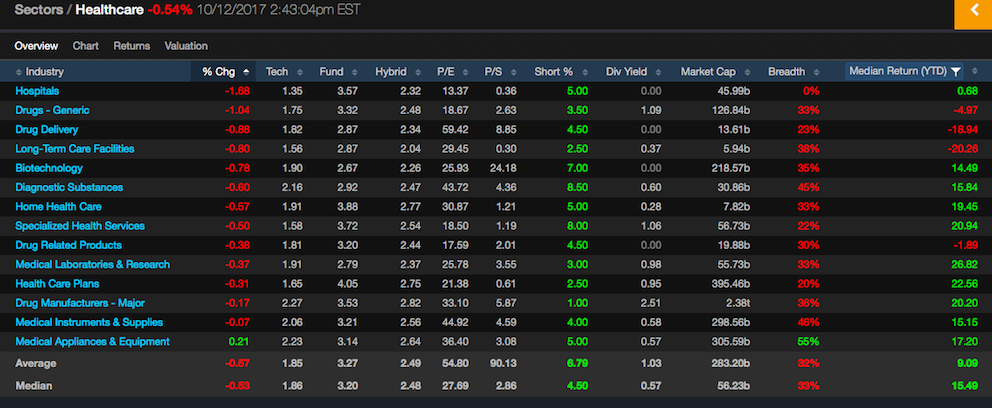Click Drug Delivery P/E value 59.42

click(455, 130)
